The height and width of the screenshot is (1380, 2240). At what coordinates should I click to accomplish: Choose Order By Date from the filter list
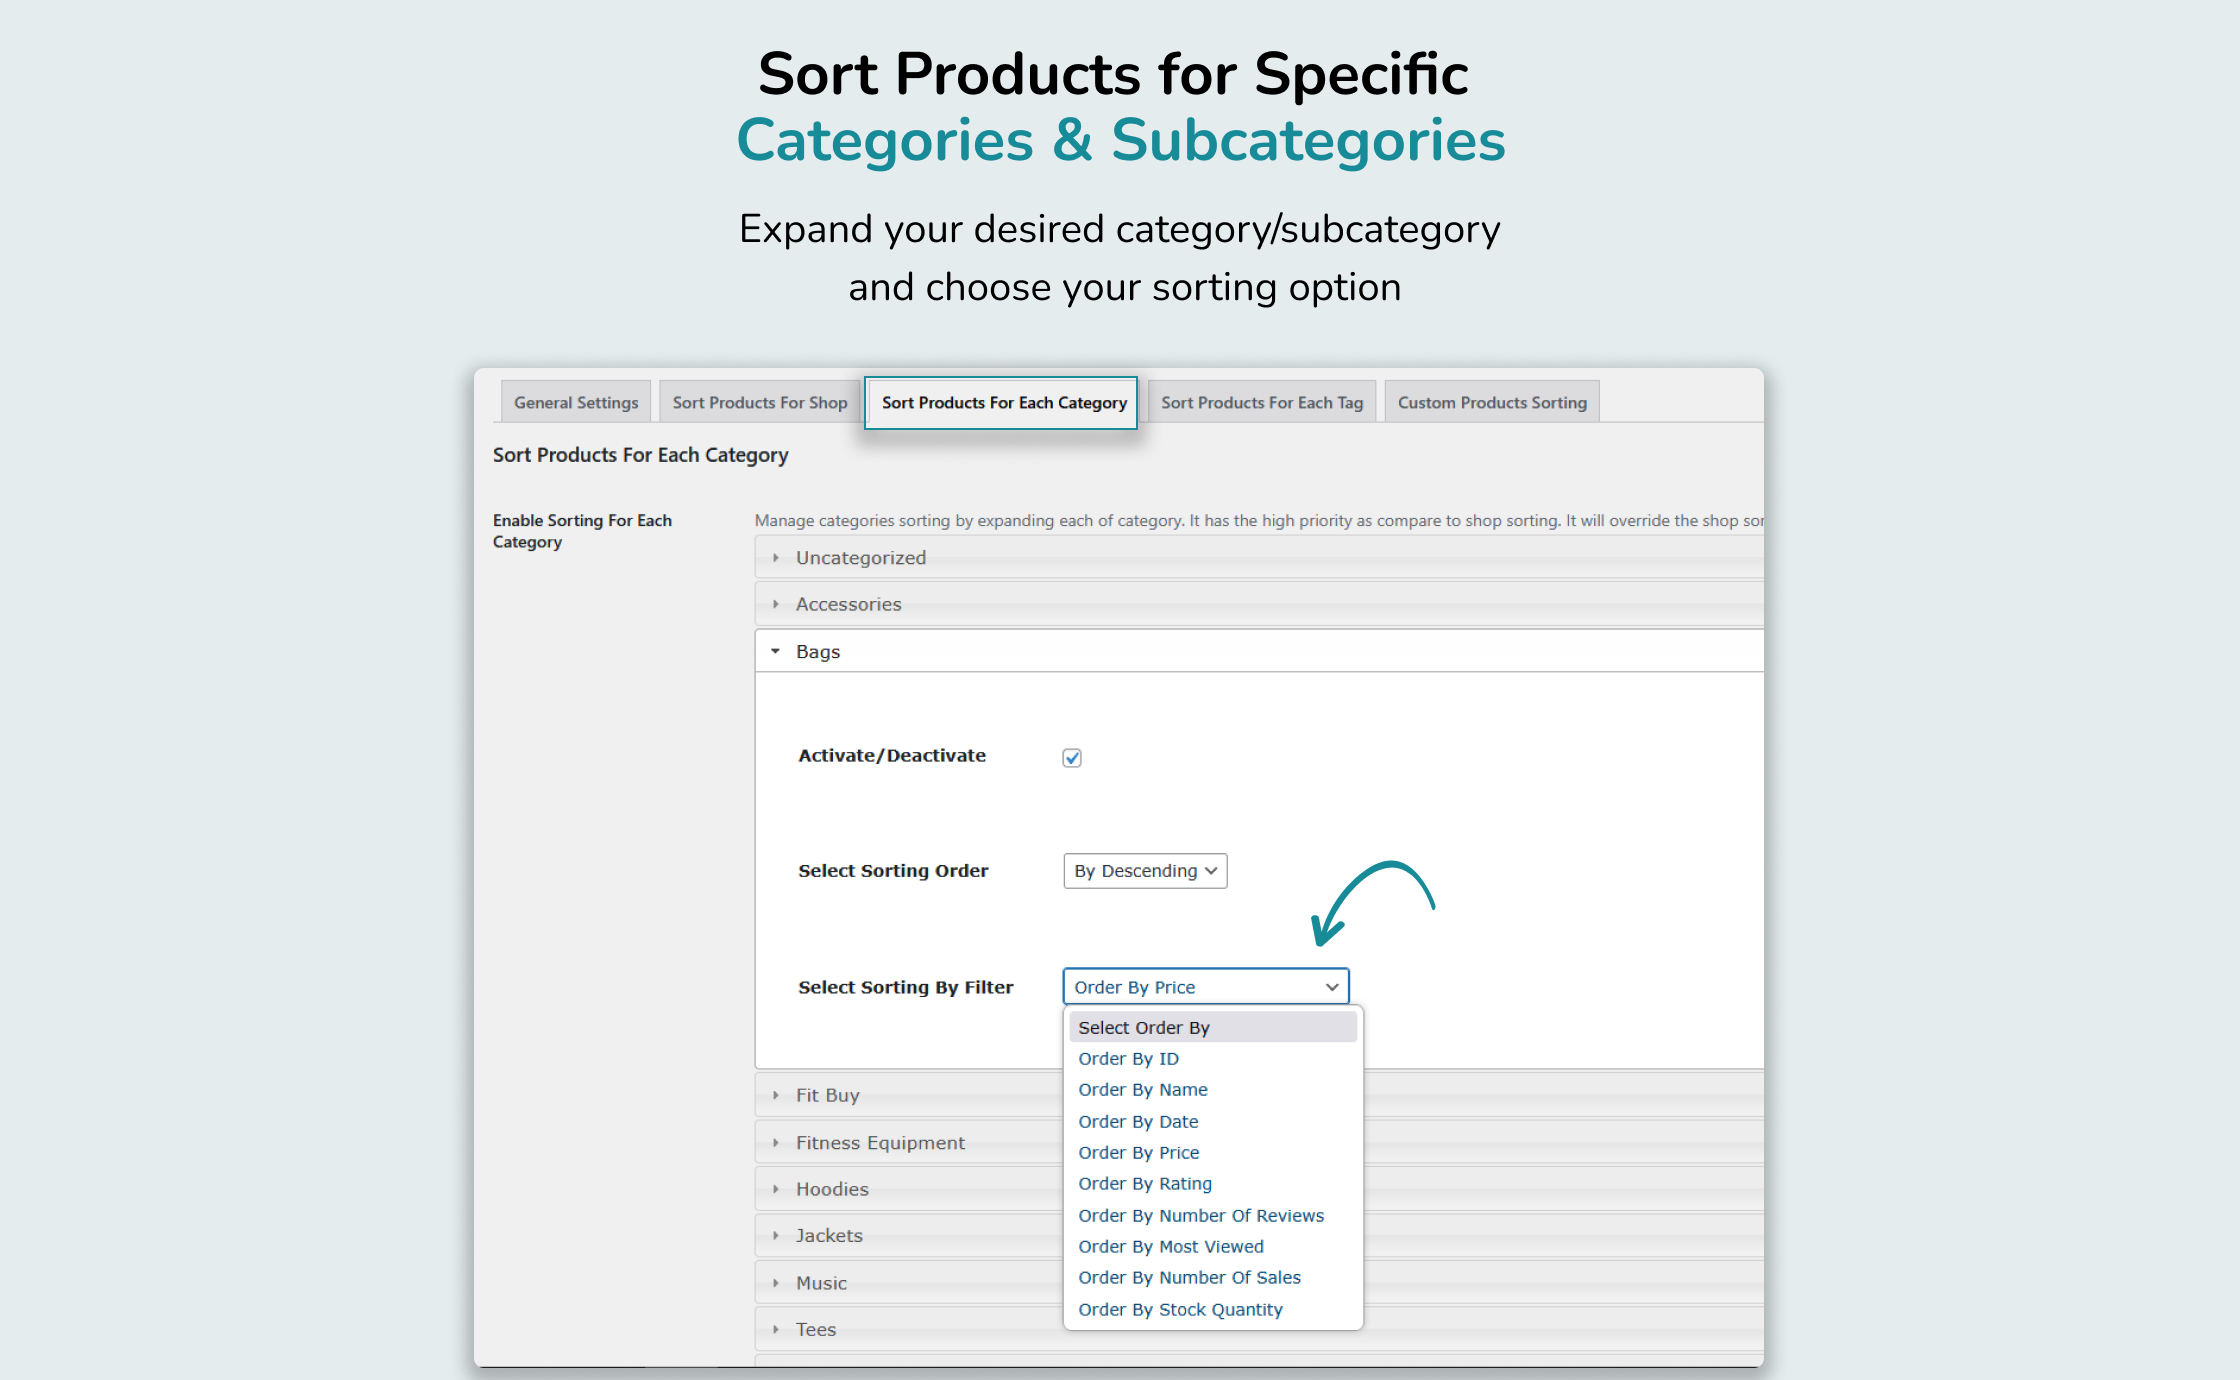coord(1138,1121)
